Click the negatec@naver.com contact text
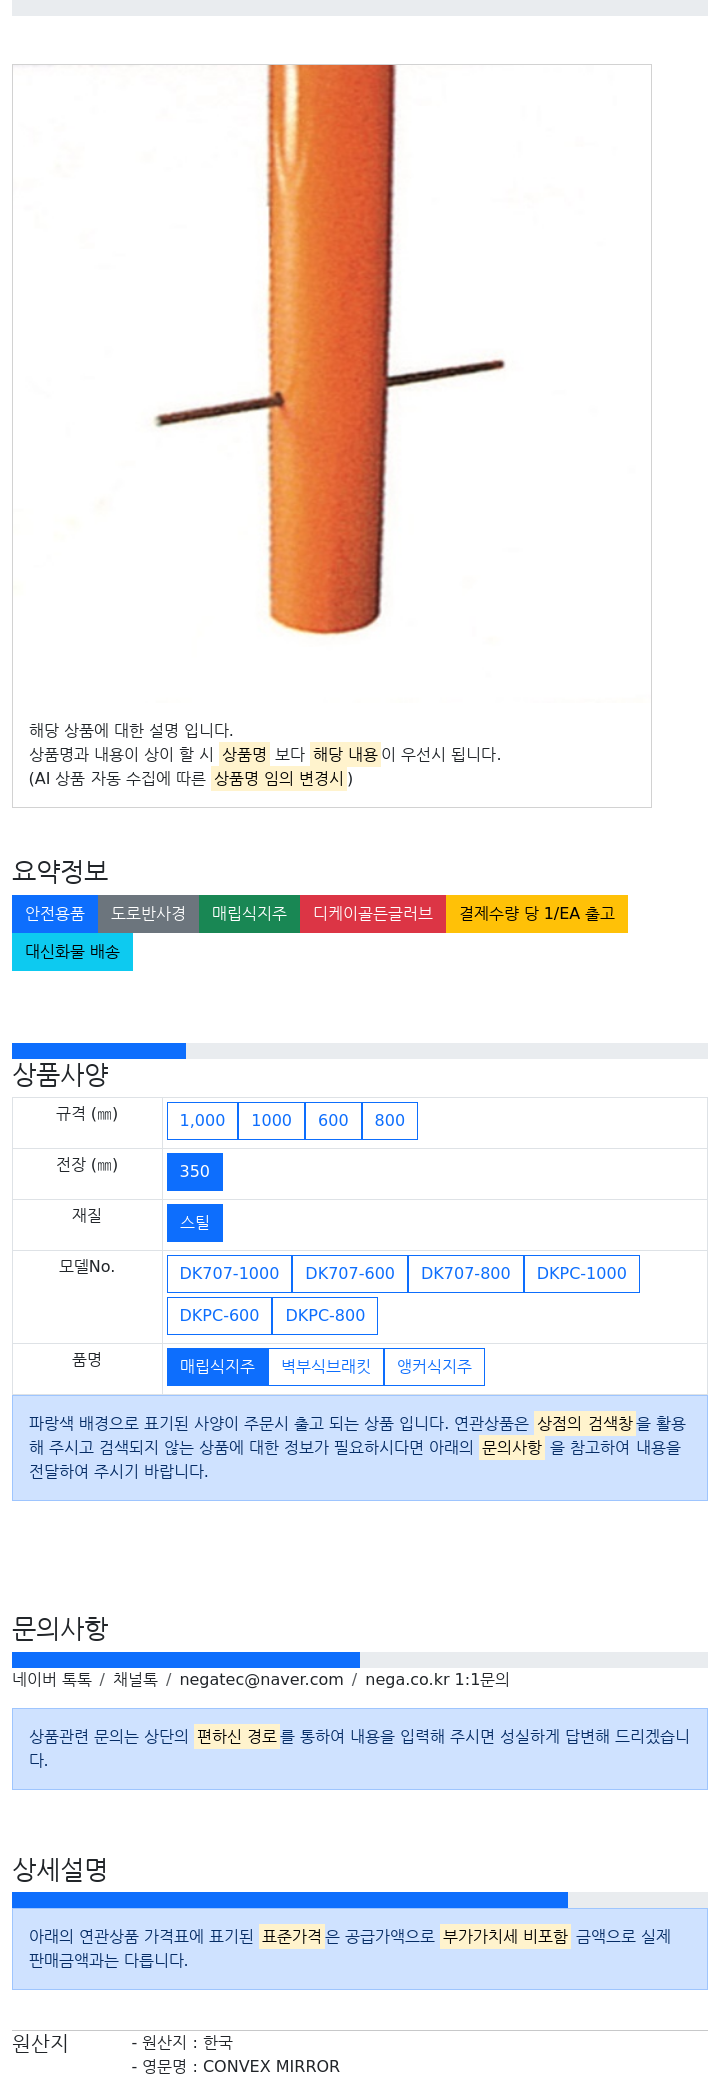720x2079 pixels. (261, 1680)
